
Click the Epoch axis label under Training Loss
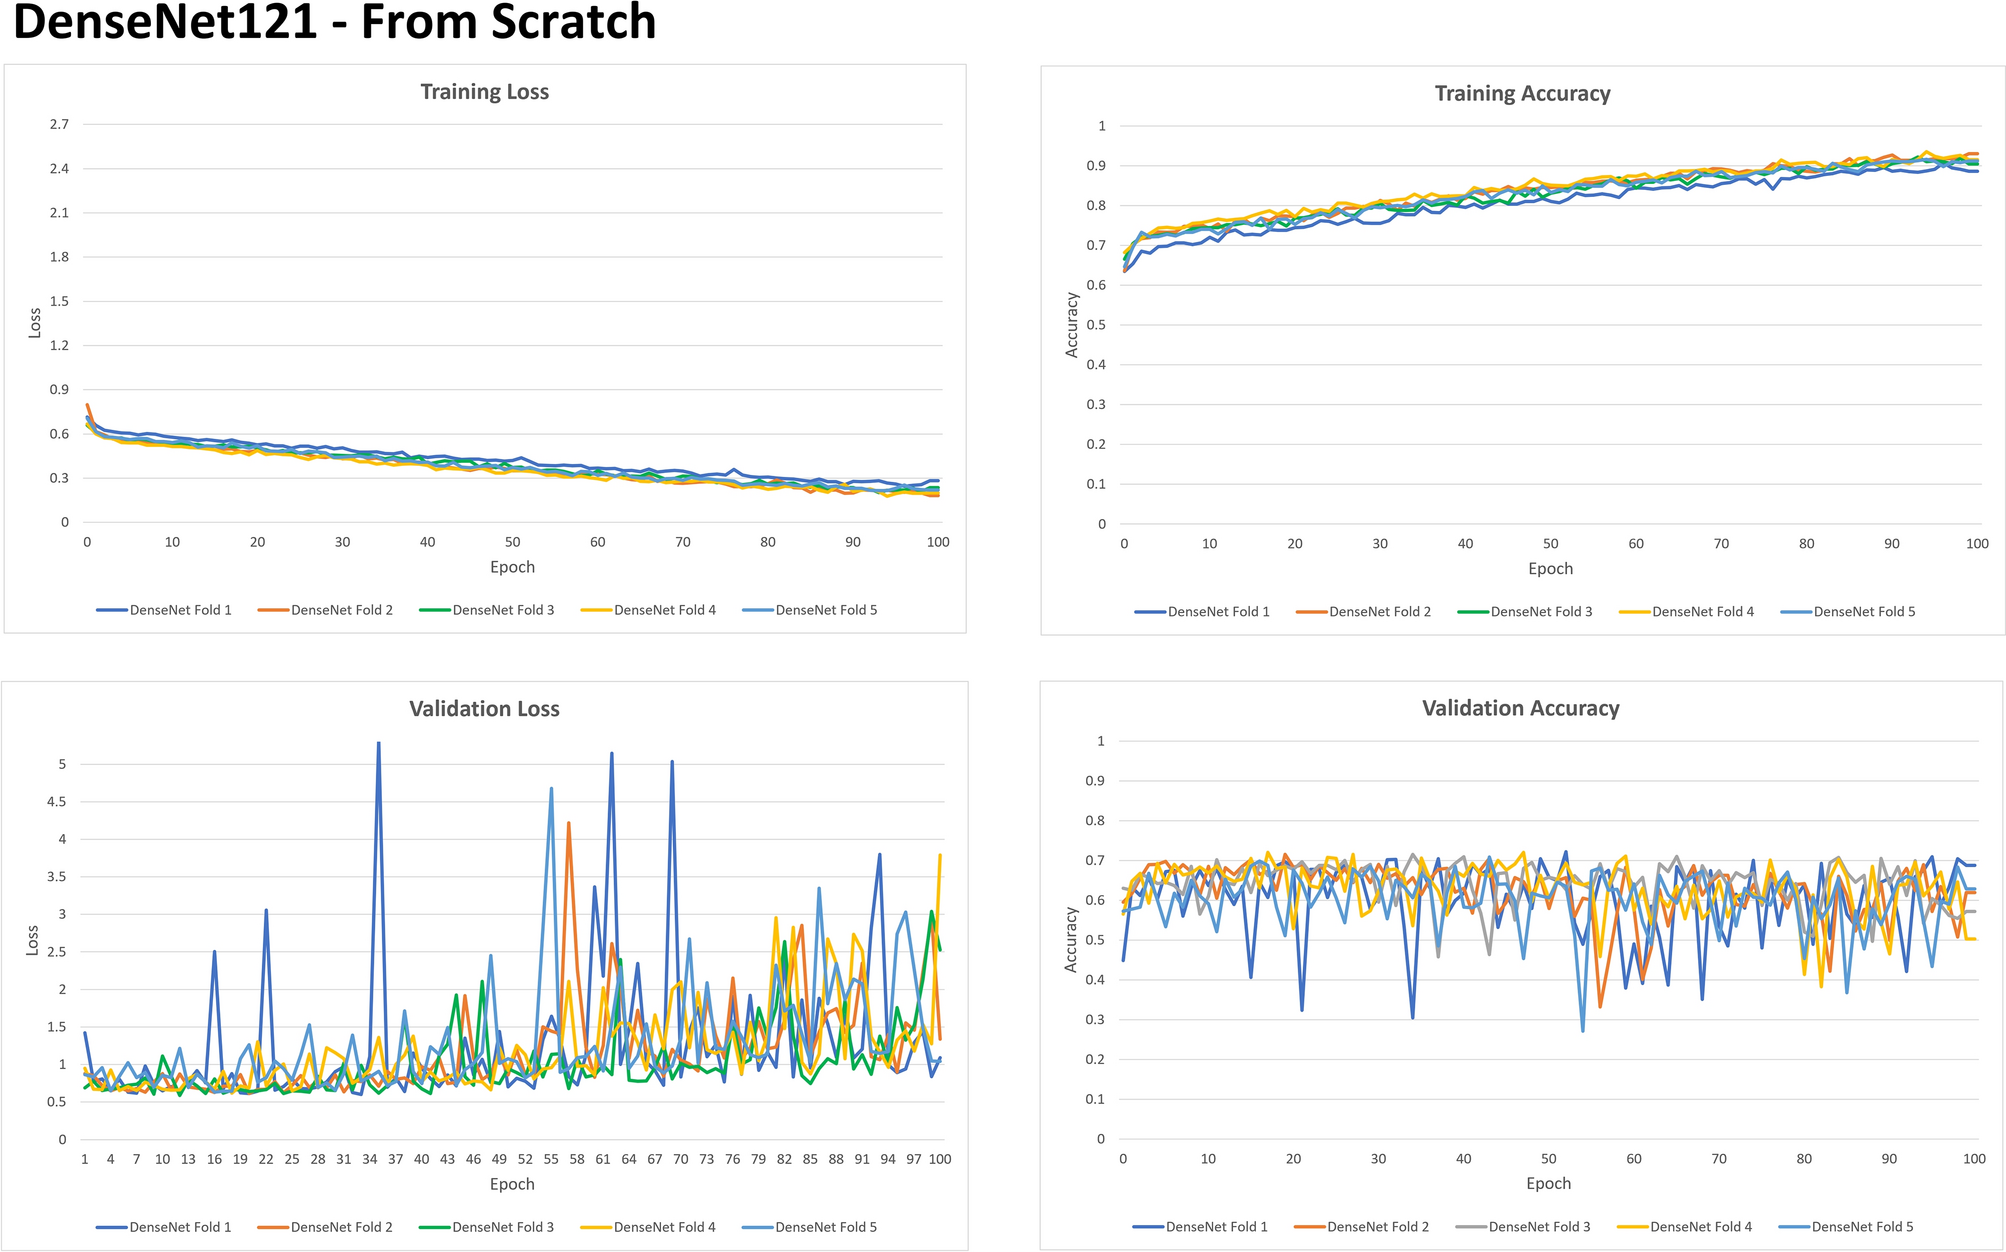coord(512,567)
